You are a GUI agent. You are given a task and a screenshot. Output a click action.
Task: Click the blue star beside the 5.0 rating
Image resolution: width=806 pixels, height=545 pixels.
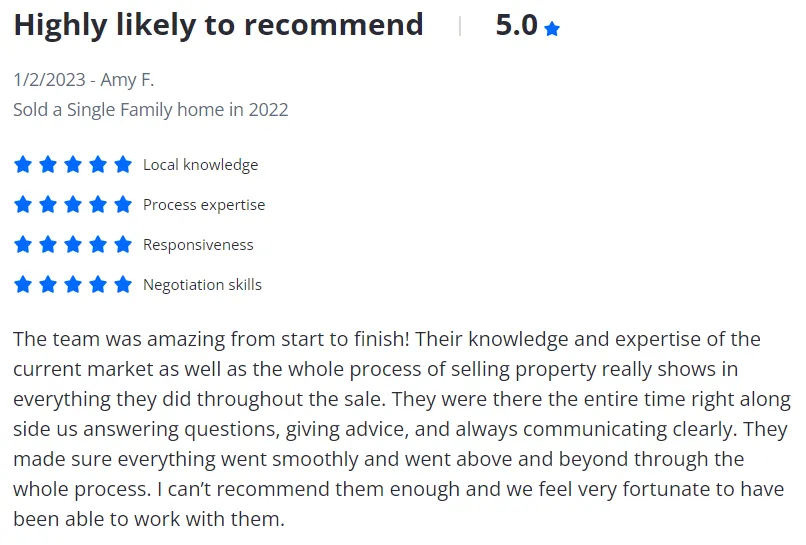pos(552,29)
